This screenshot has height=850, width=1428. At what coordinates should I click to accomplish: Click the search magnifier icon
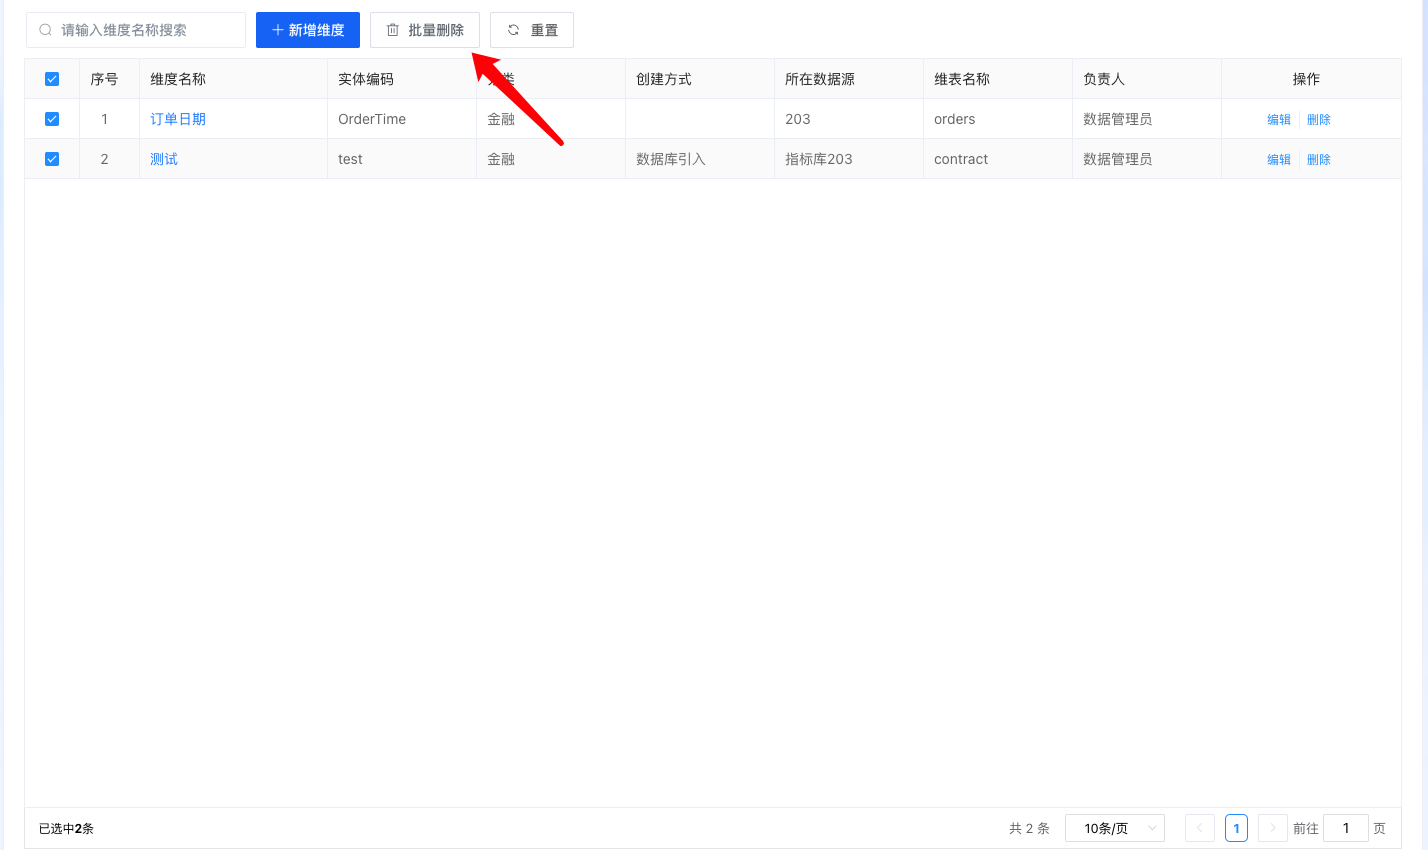(x=45, y=30)
